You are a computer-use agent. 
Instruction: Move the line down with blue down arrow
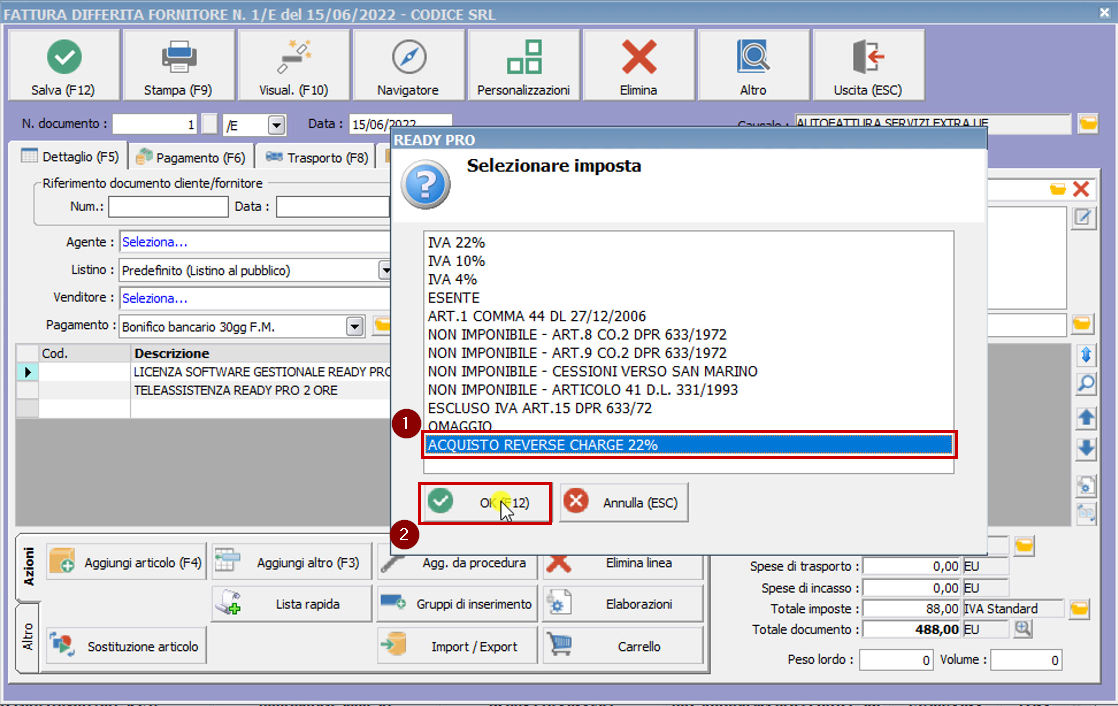point(1086,448)
